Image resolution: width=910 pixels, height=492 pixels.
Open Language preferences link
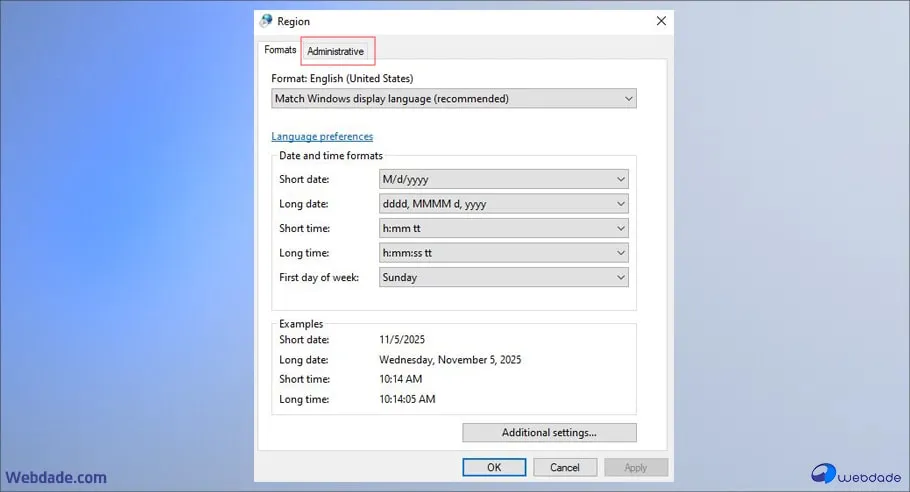[322, 136]
